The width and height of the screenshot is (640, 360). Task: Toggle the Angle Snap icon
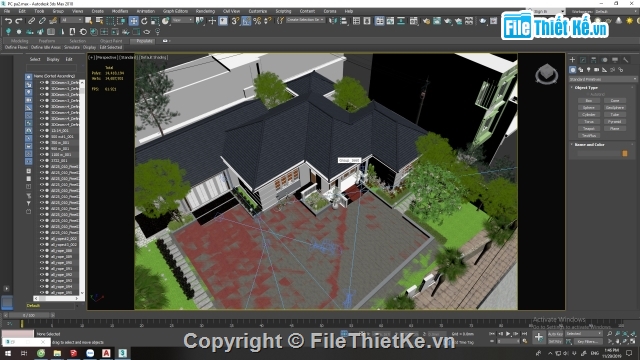point(246,21)
